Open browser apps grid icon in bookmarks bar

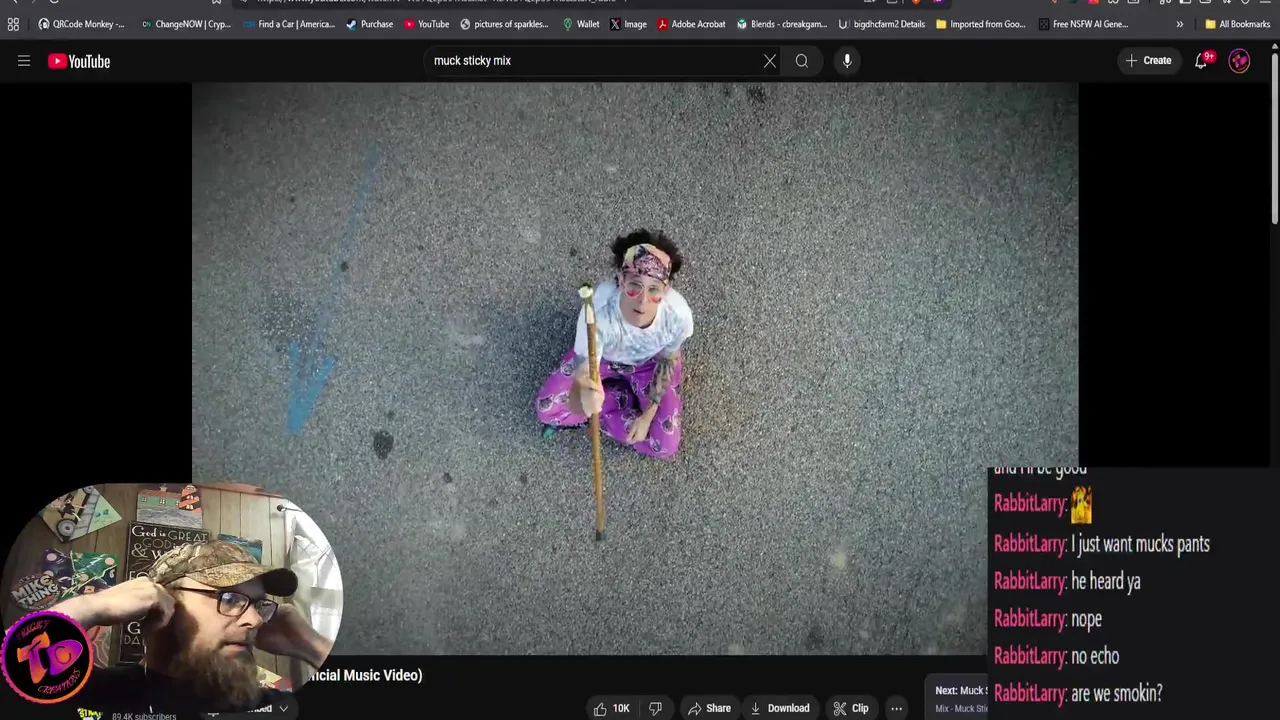tap(13, 24)
